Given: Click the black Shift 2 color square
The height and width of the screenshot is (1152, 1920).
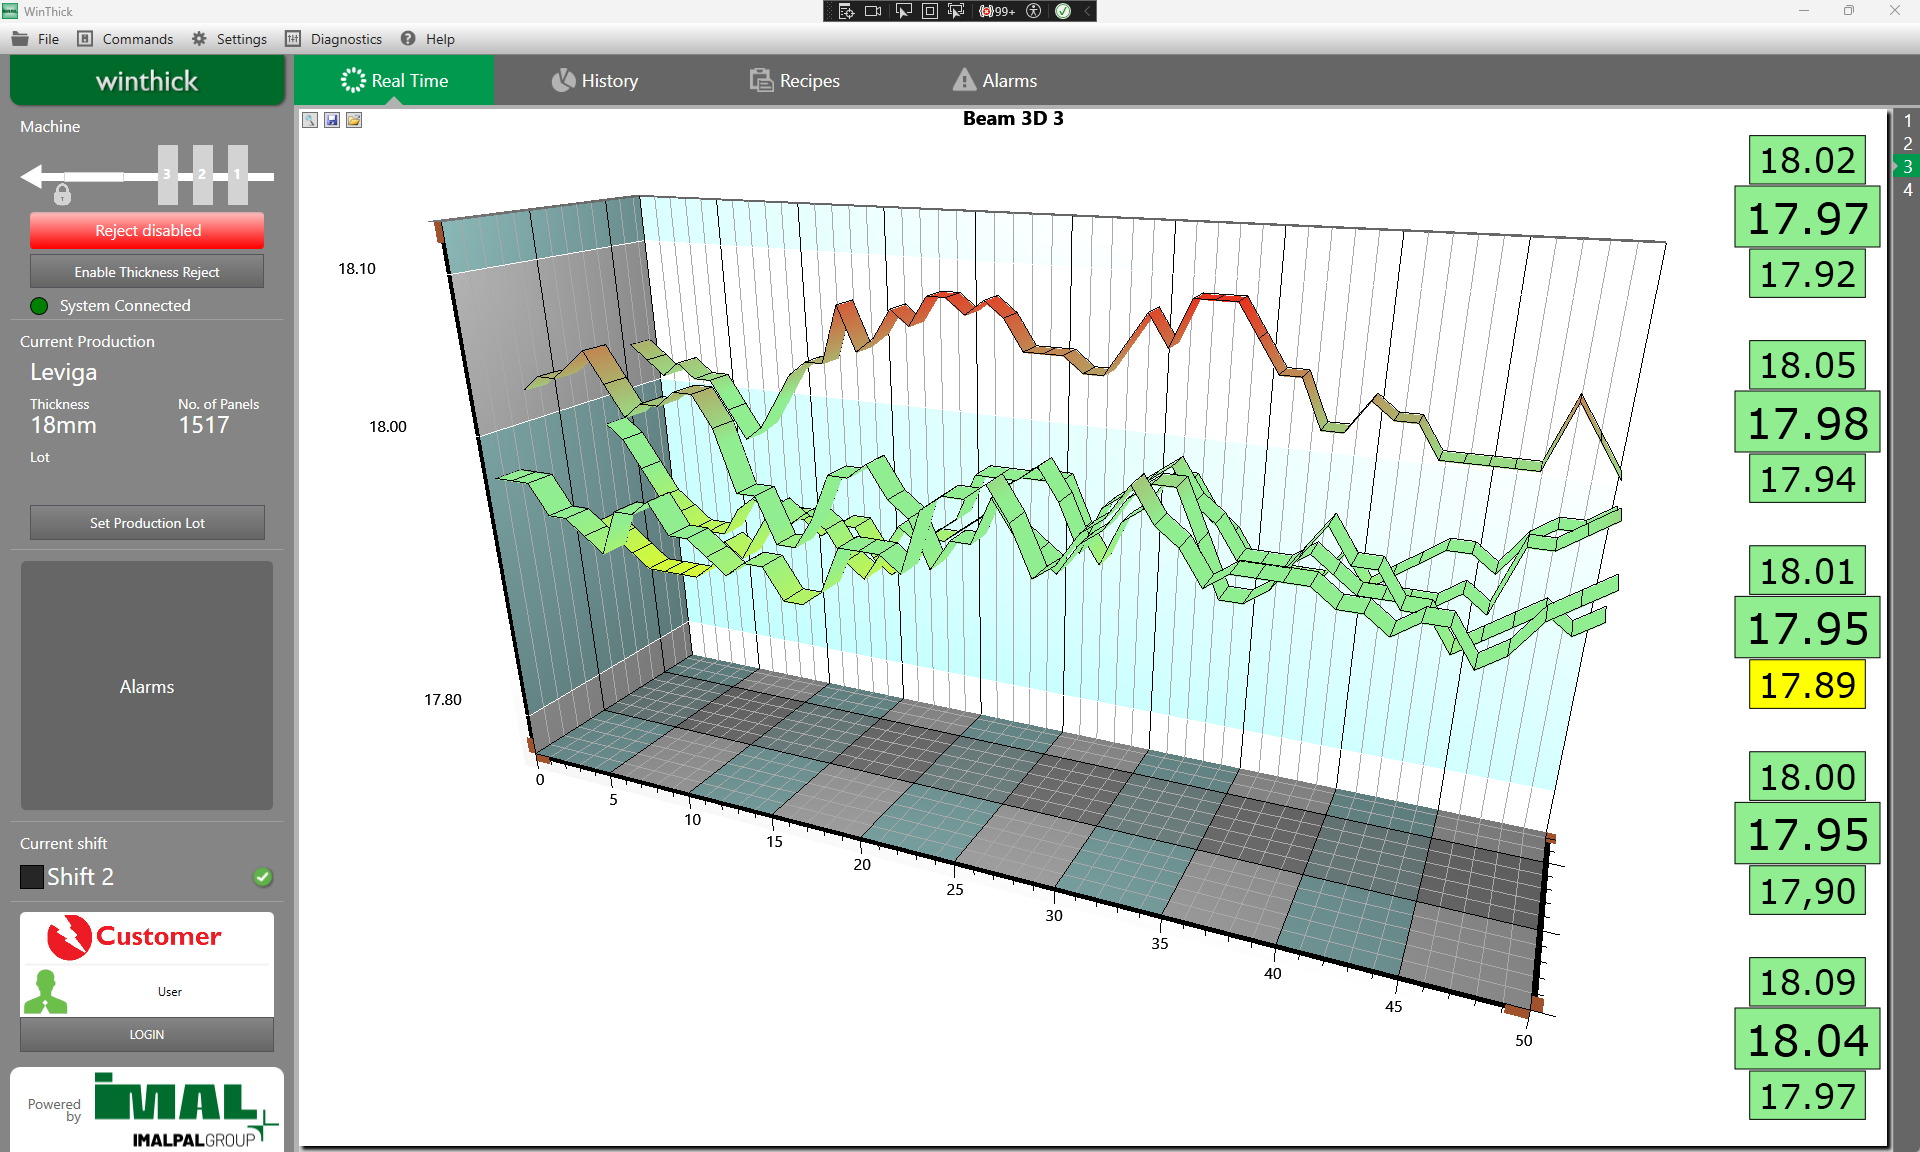Looking at the screenshot, I should coord(32,877).
